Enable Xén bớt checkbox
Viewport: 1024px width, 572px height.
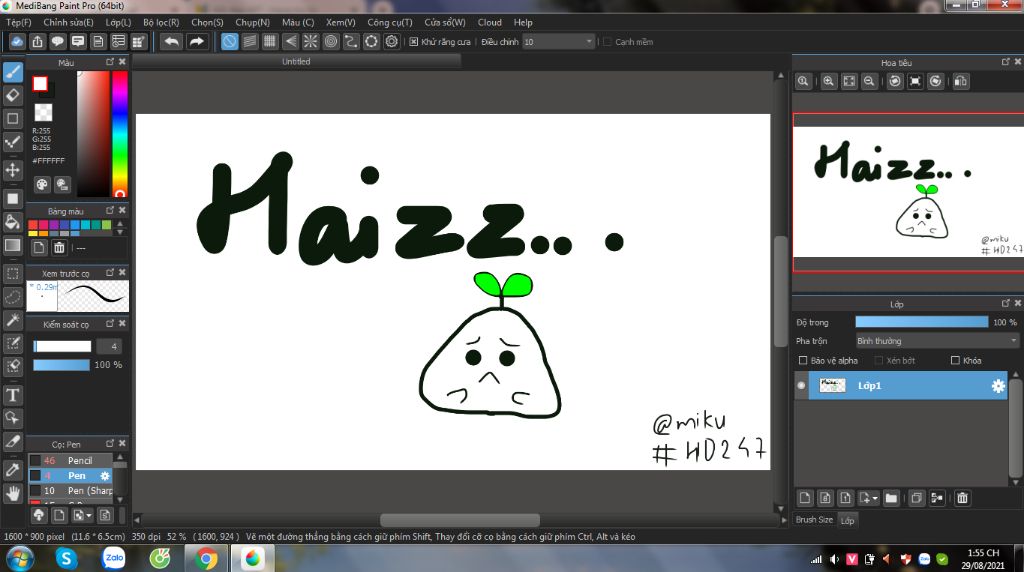pos(879,360)
